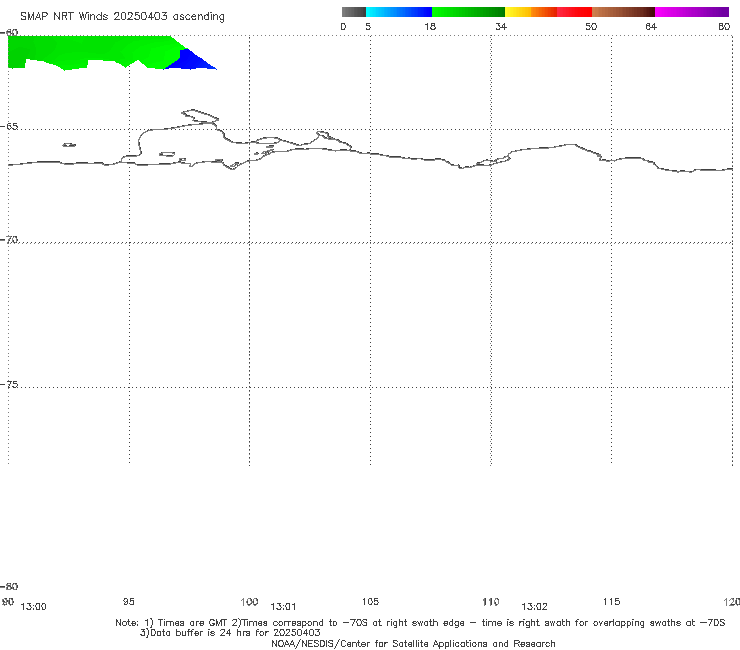Click the red segment of the color scale
This screenshot has height=650, width=740.
pyautogui.click(x=574, y=12)
